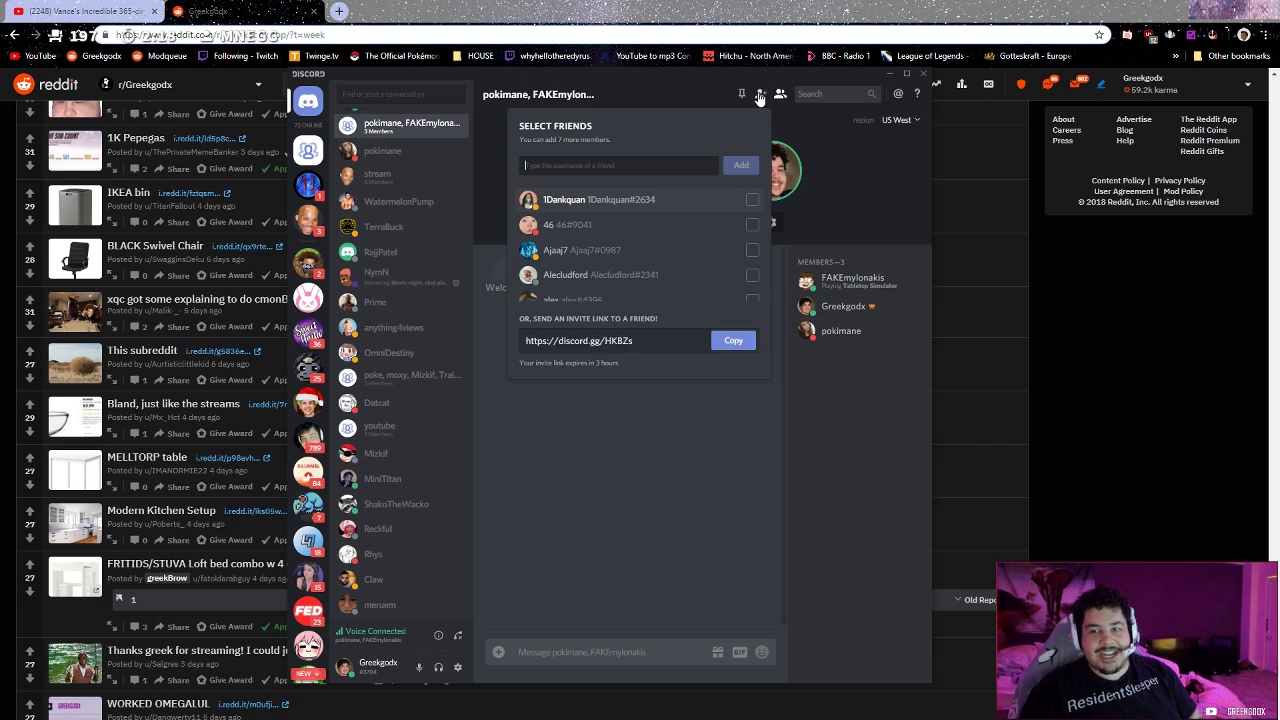Open the pink bunny server icon
This screenshot has height=720, width=1280.
click(308, 298)
